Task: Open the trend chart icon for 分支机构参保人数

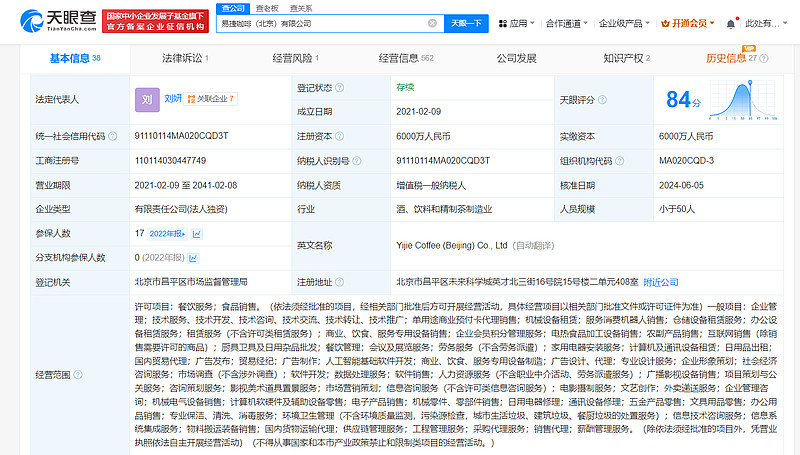Action: [193, 258]
